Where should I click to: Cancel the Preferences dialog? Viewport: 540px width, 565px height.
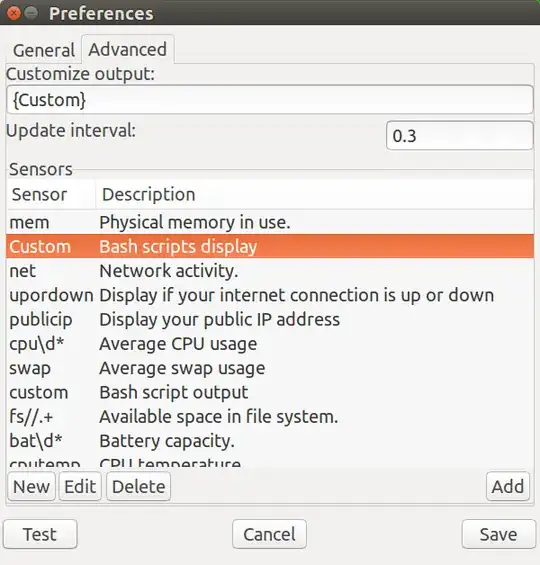[269, 534]
